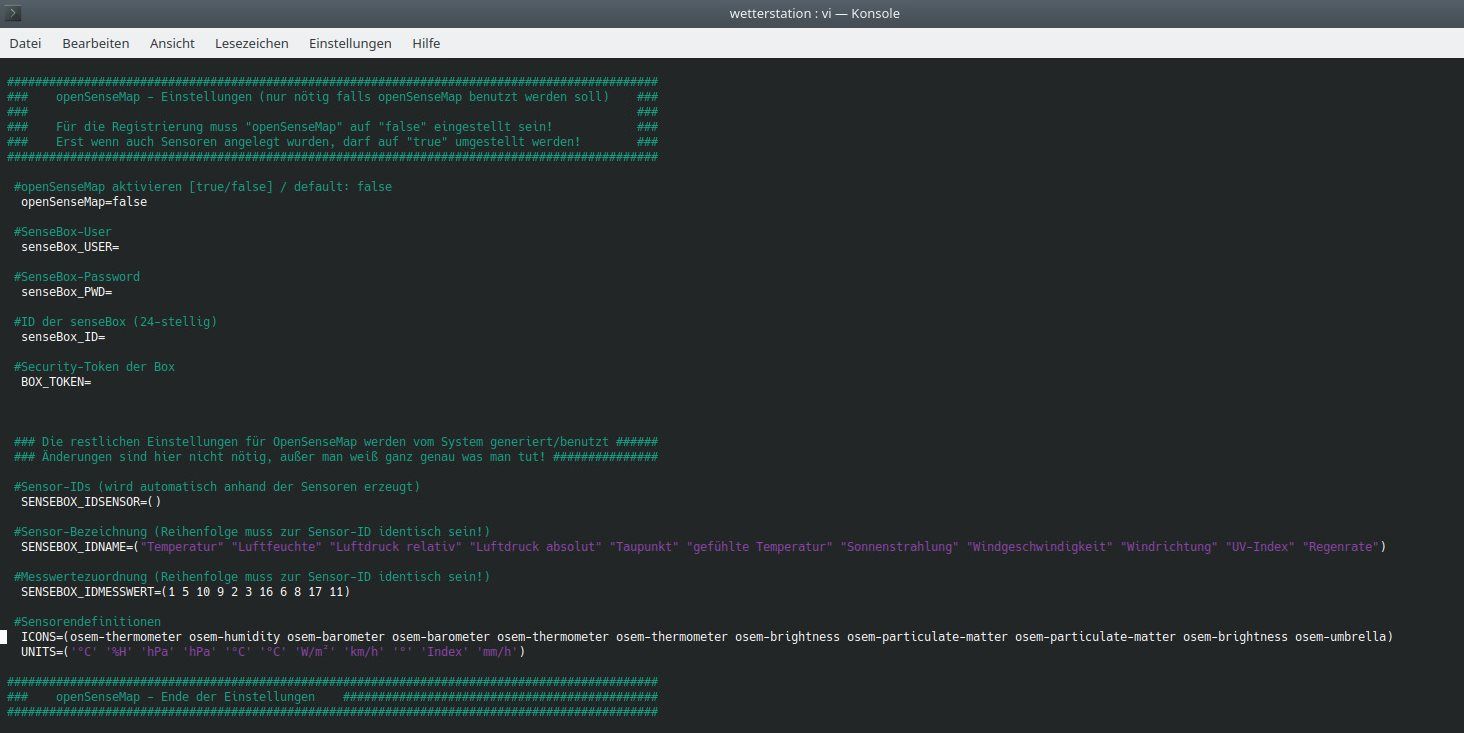This screenshot has width=1464, height=733.
Task: Open the Ansicht menu
Action: [172, 43]
